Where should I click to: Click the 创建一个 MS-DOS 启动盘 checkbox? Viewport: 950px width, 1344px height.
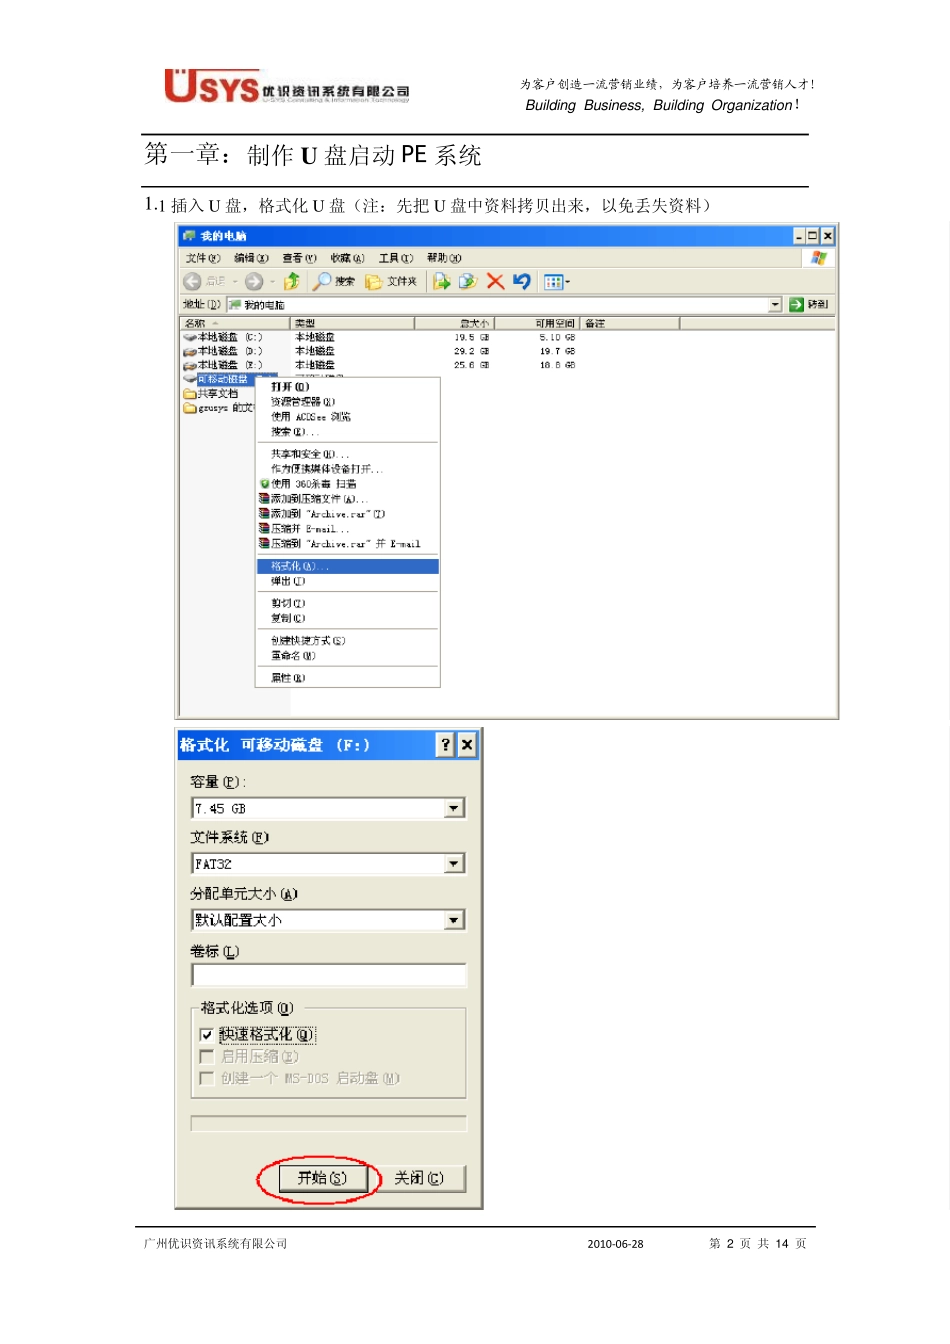click(x=206, y=1078)
